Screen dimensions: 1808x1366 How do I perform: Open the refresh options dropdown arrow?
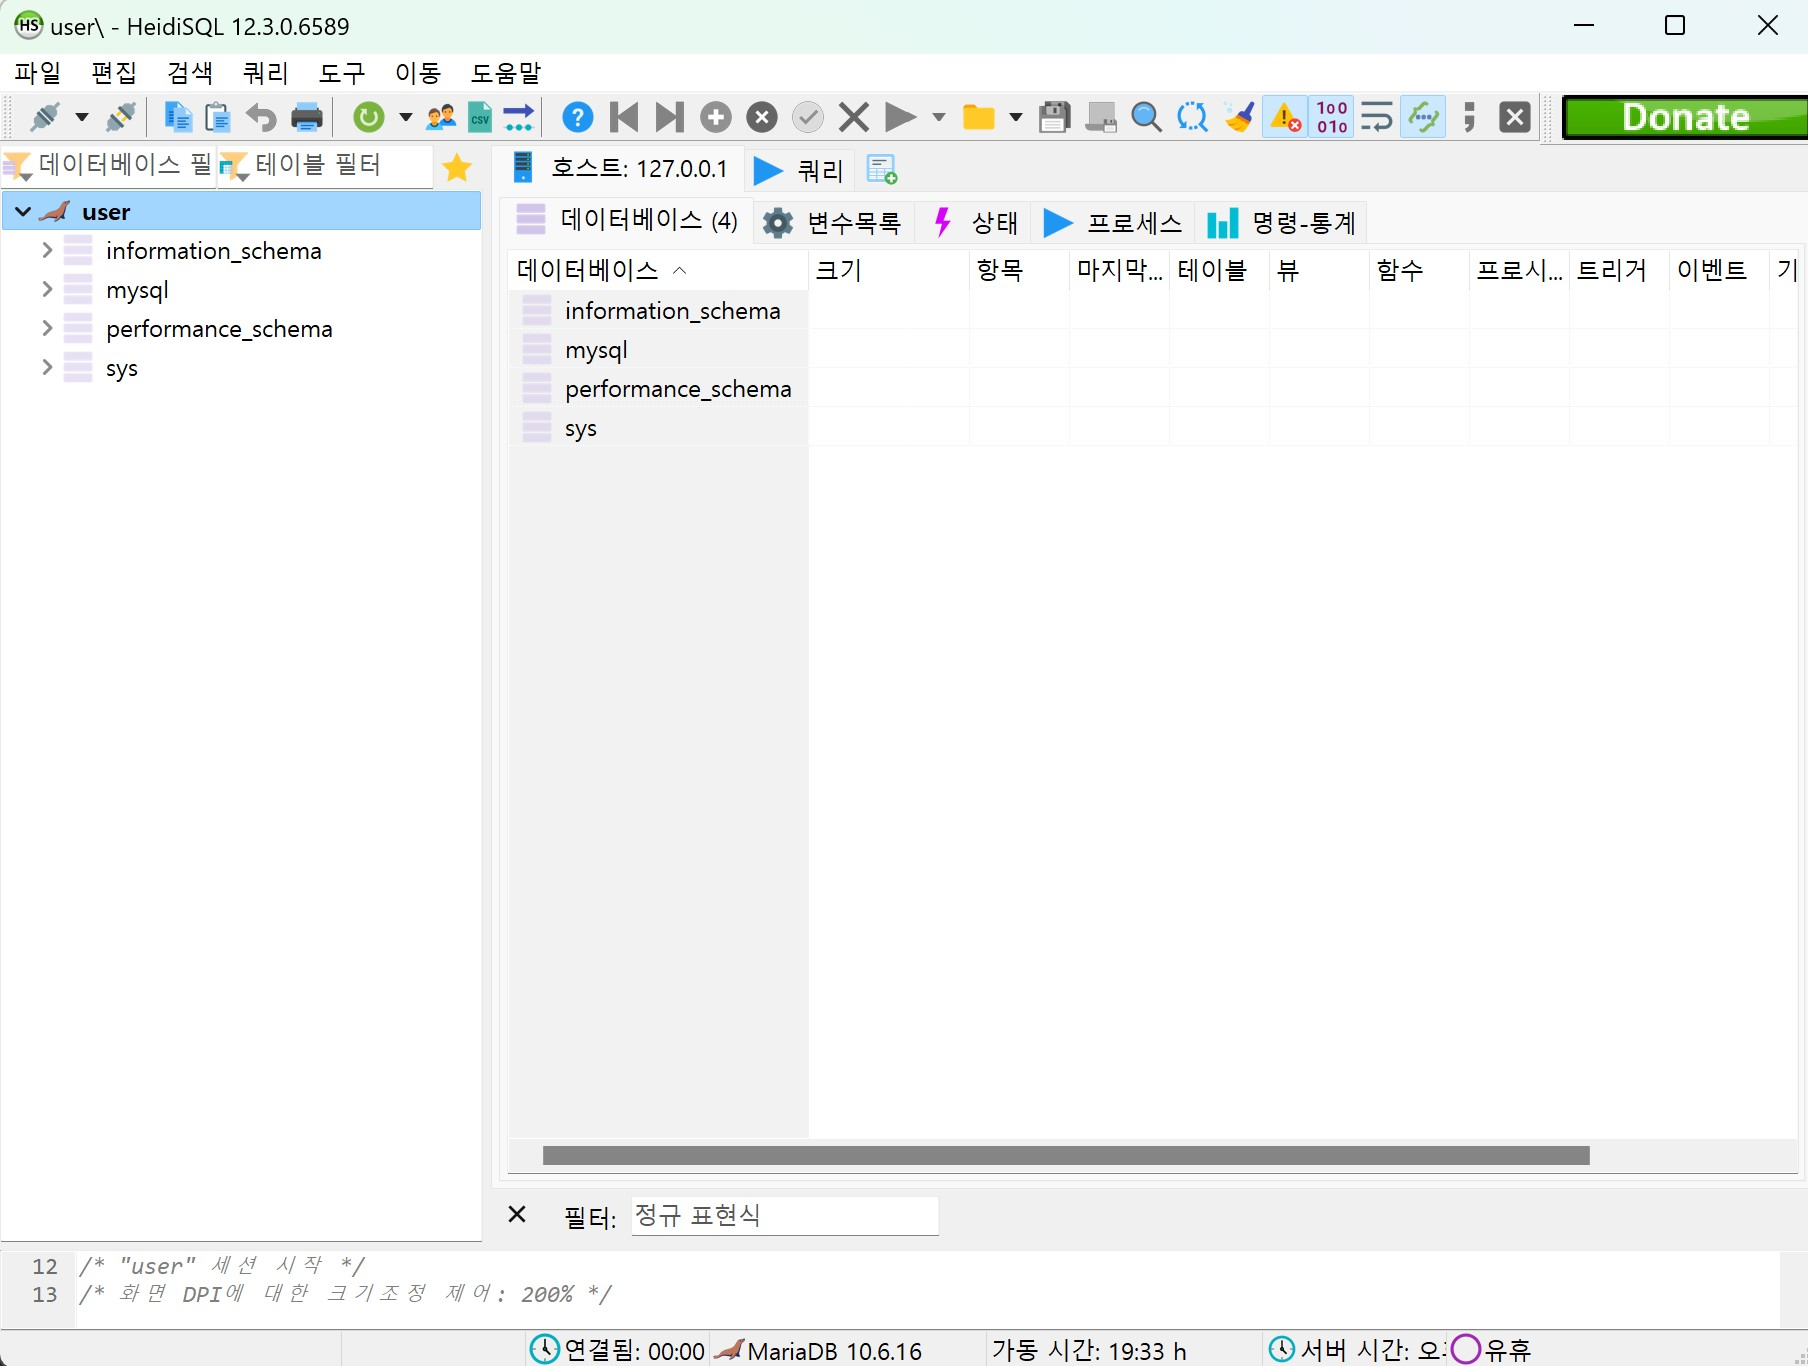(405, 118)
